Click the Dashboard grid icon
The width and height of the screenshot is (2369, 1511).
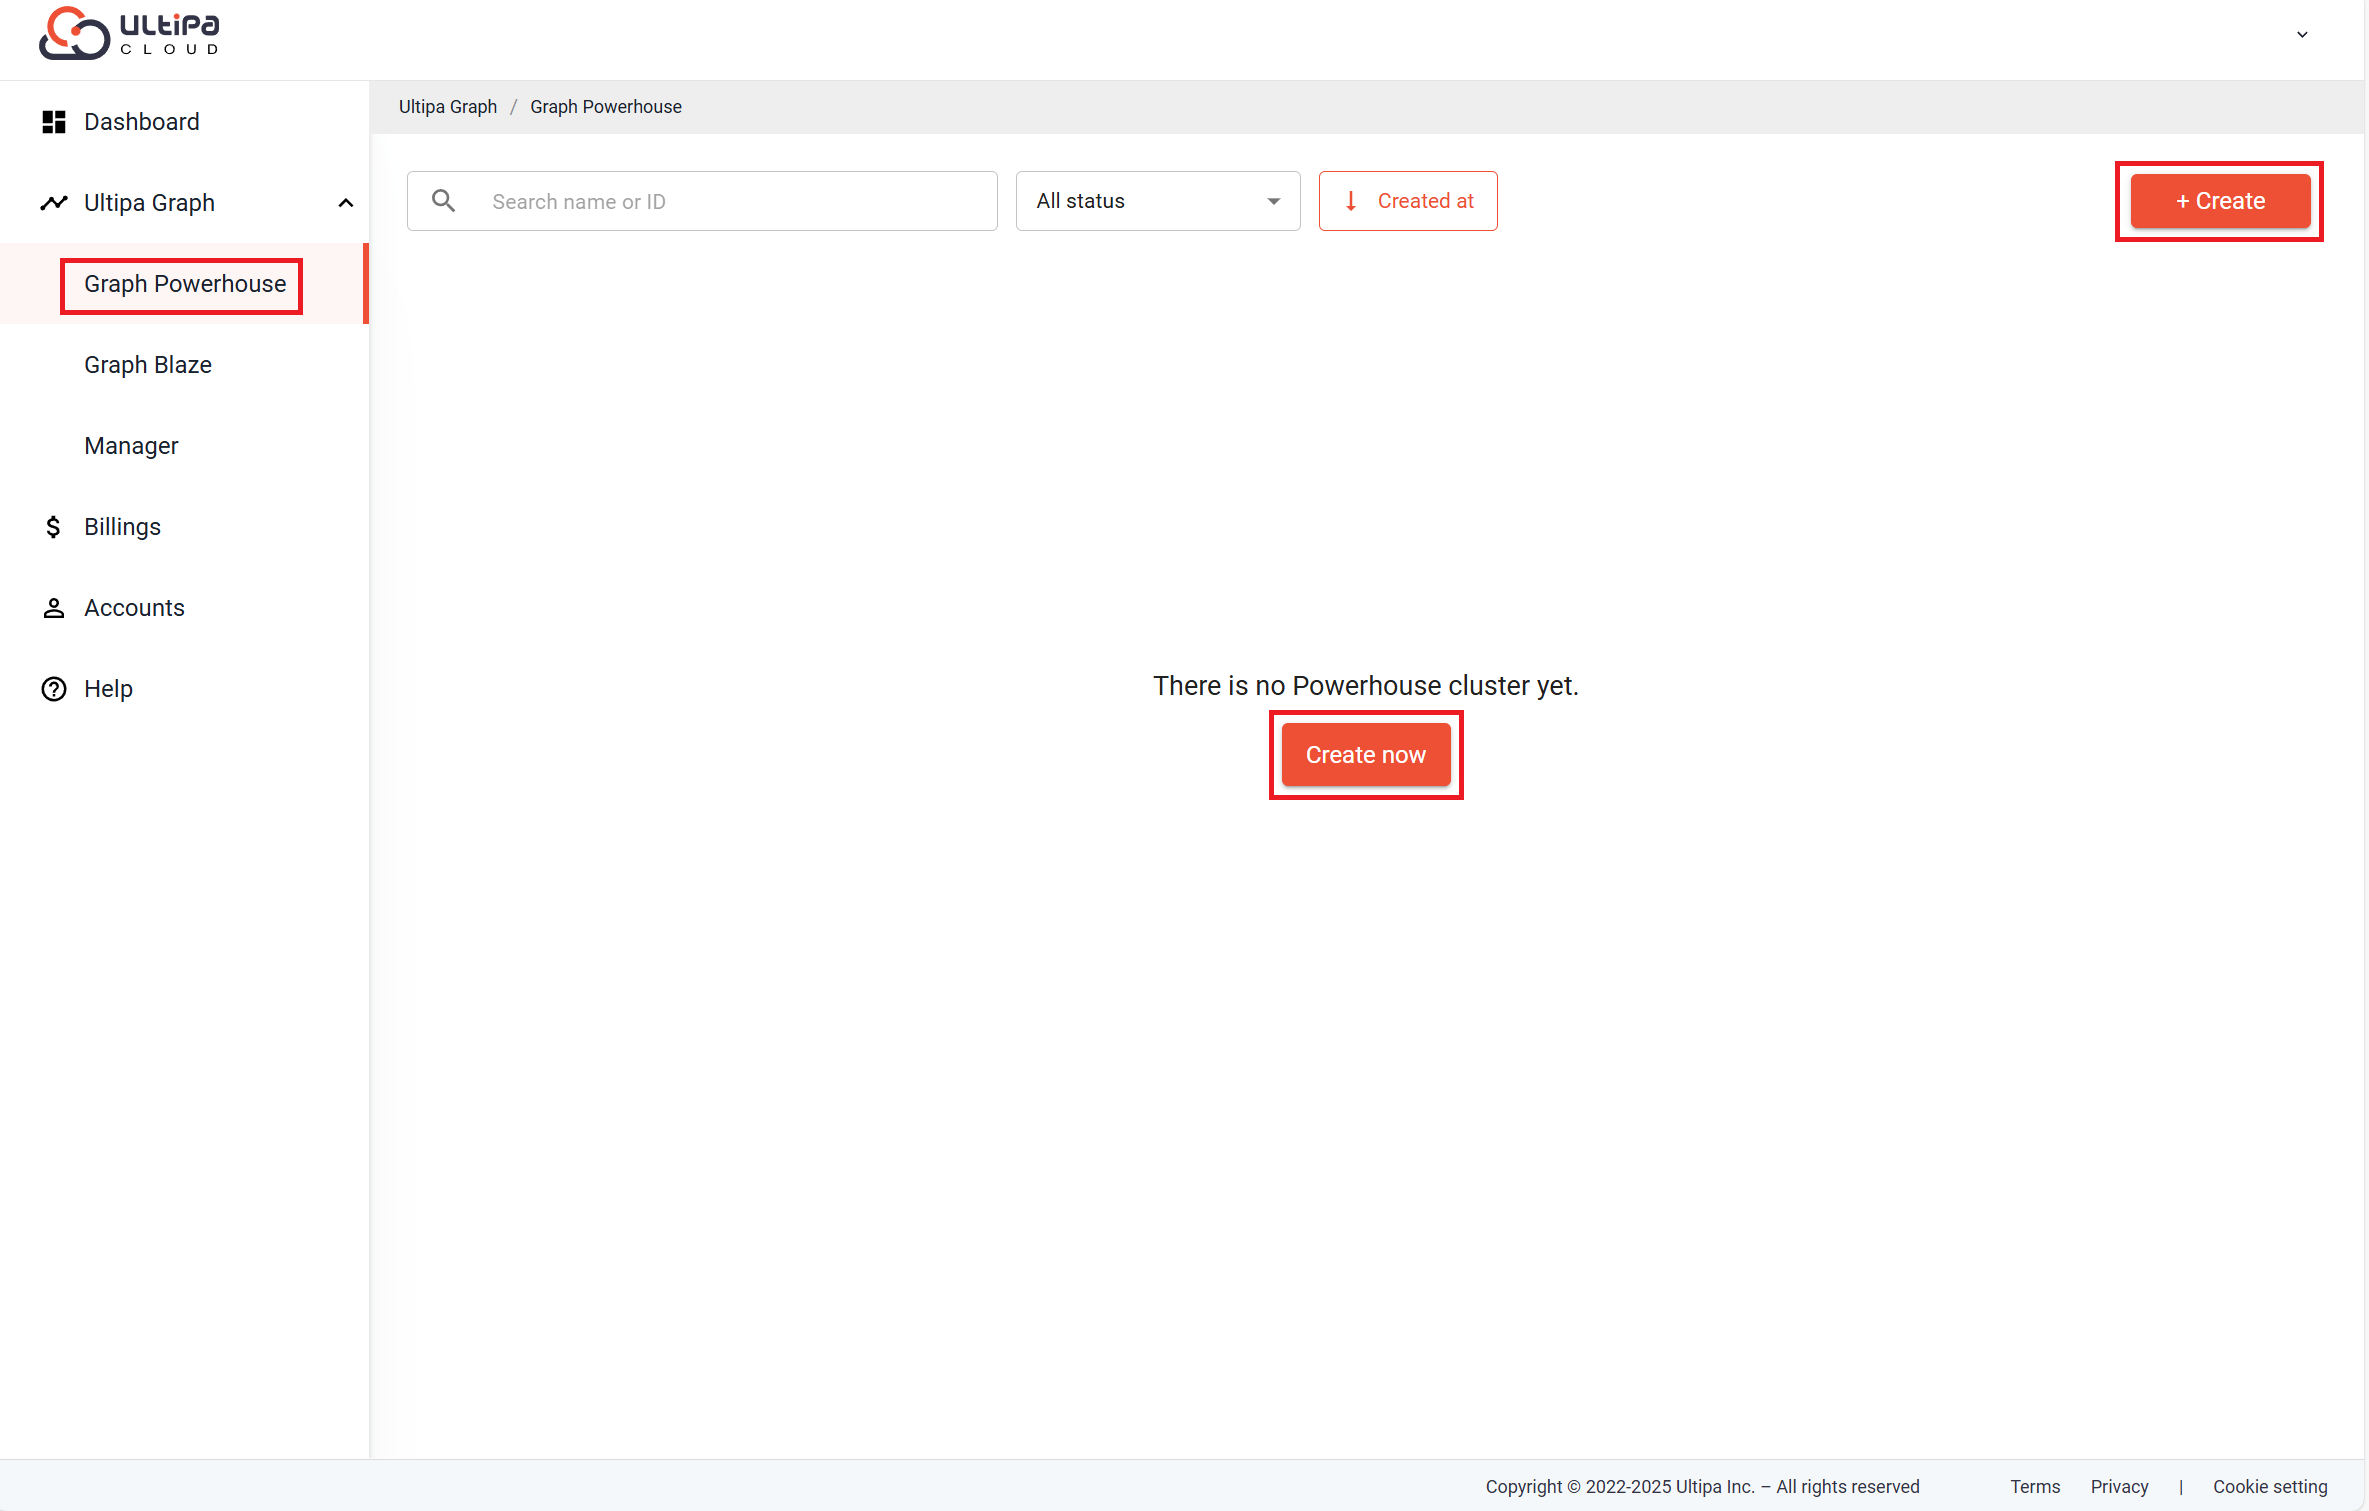(54, 122)
